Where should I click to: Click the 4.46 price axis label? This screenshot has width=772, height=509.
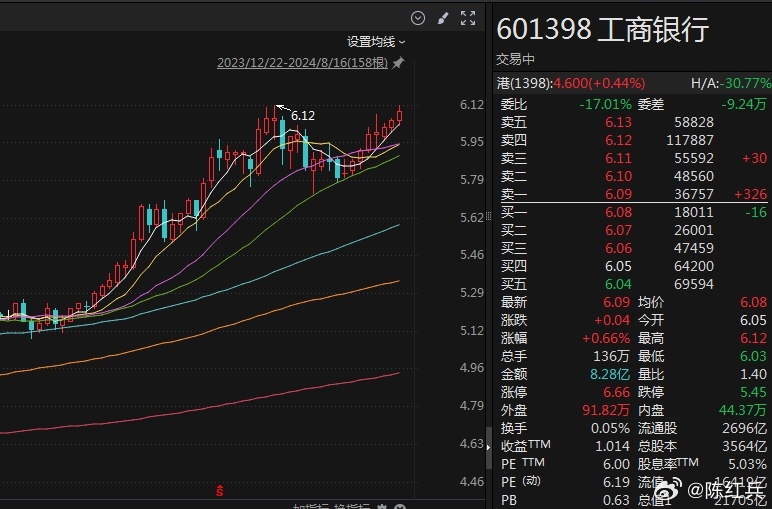pos(472,481)
